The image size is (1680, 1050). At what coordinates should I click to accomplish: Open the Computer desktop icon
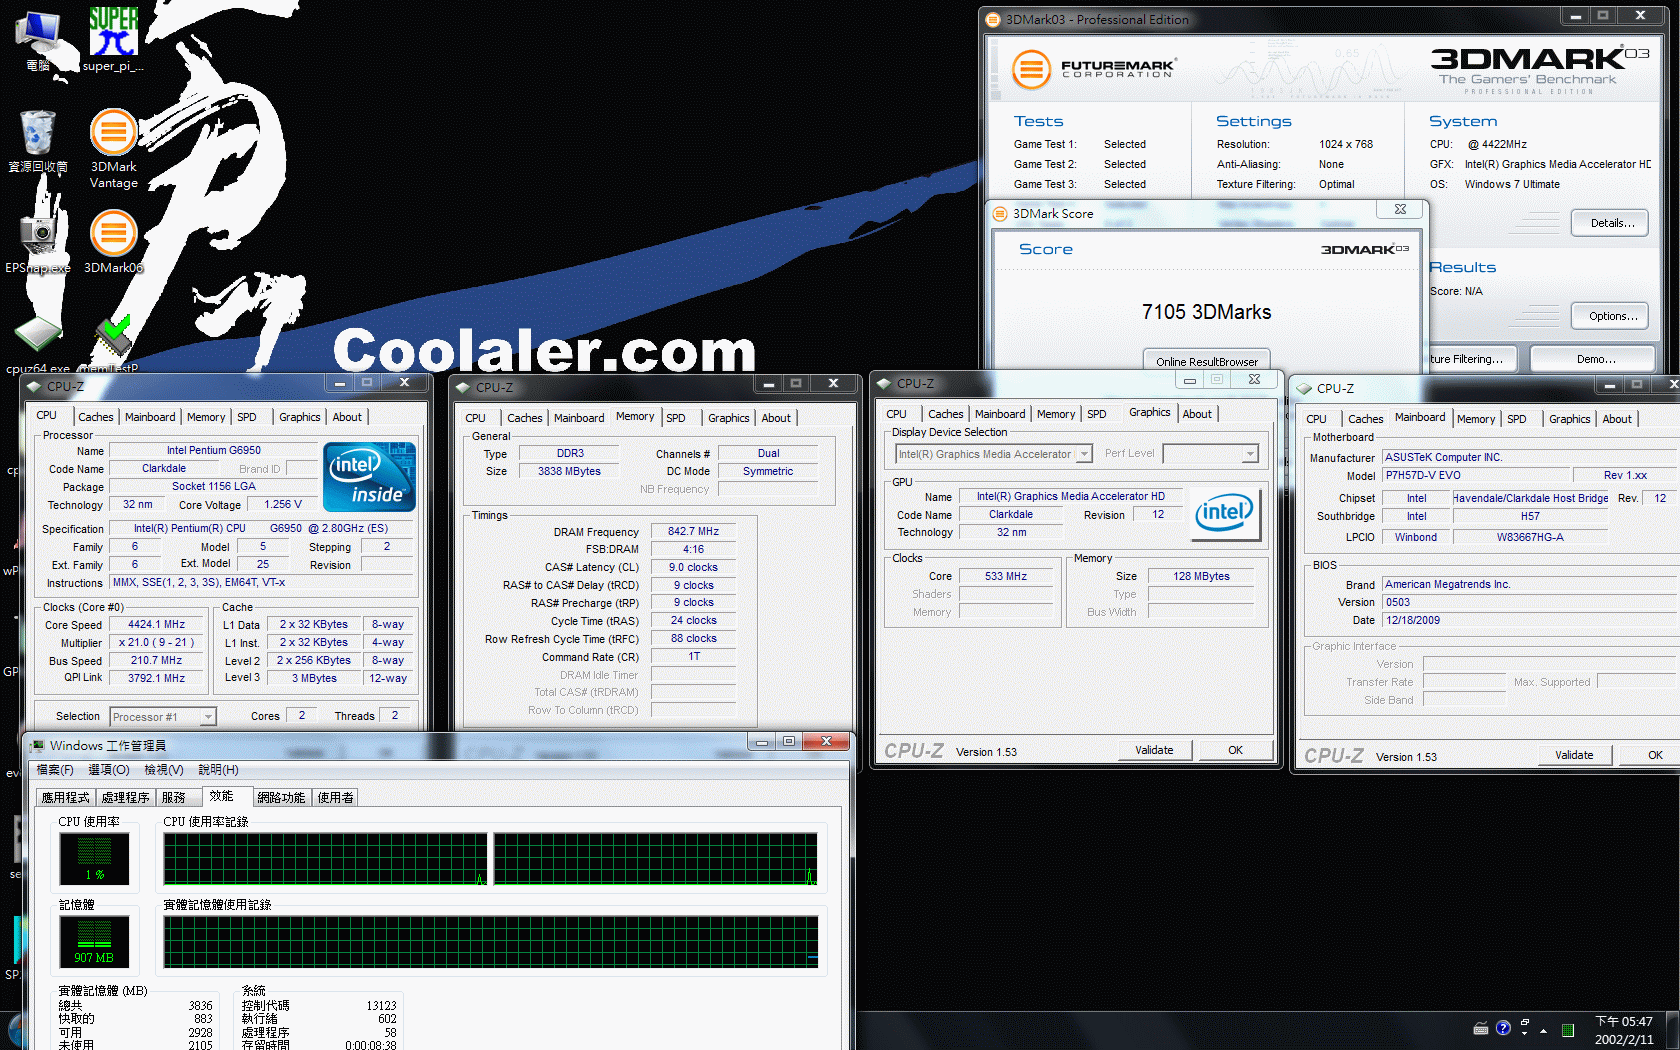tap(38, 40)
